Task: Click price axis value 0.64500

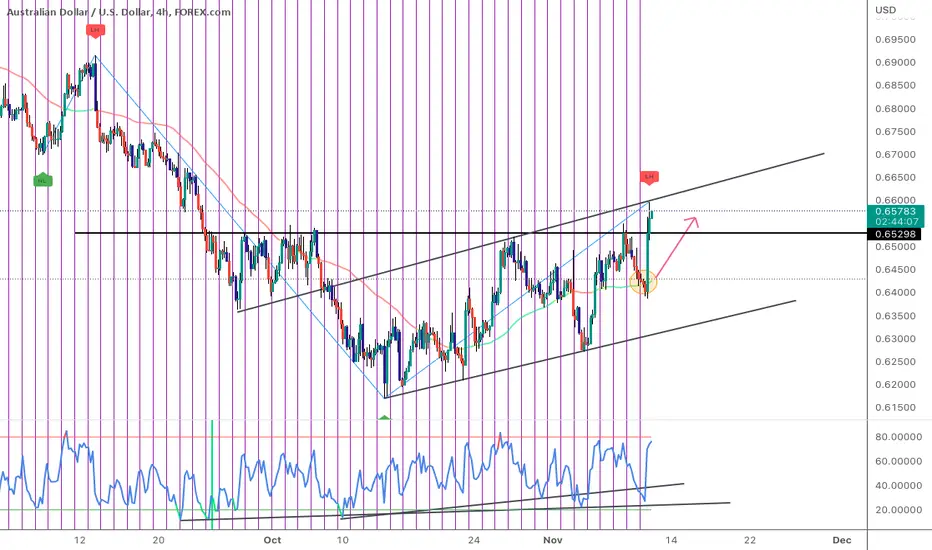Action: [x=895, y=269]
